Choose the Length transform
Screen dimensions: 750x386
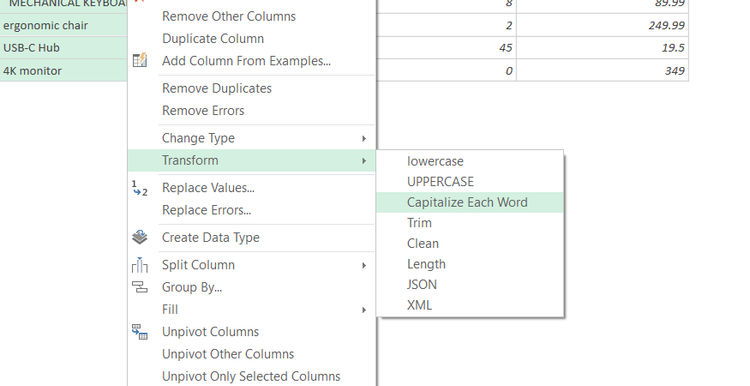470,264
